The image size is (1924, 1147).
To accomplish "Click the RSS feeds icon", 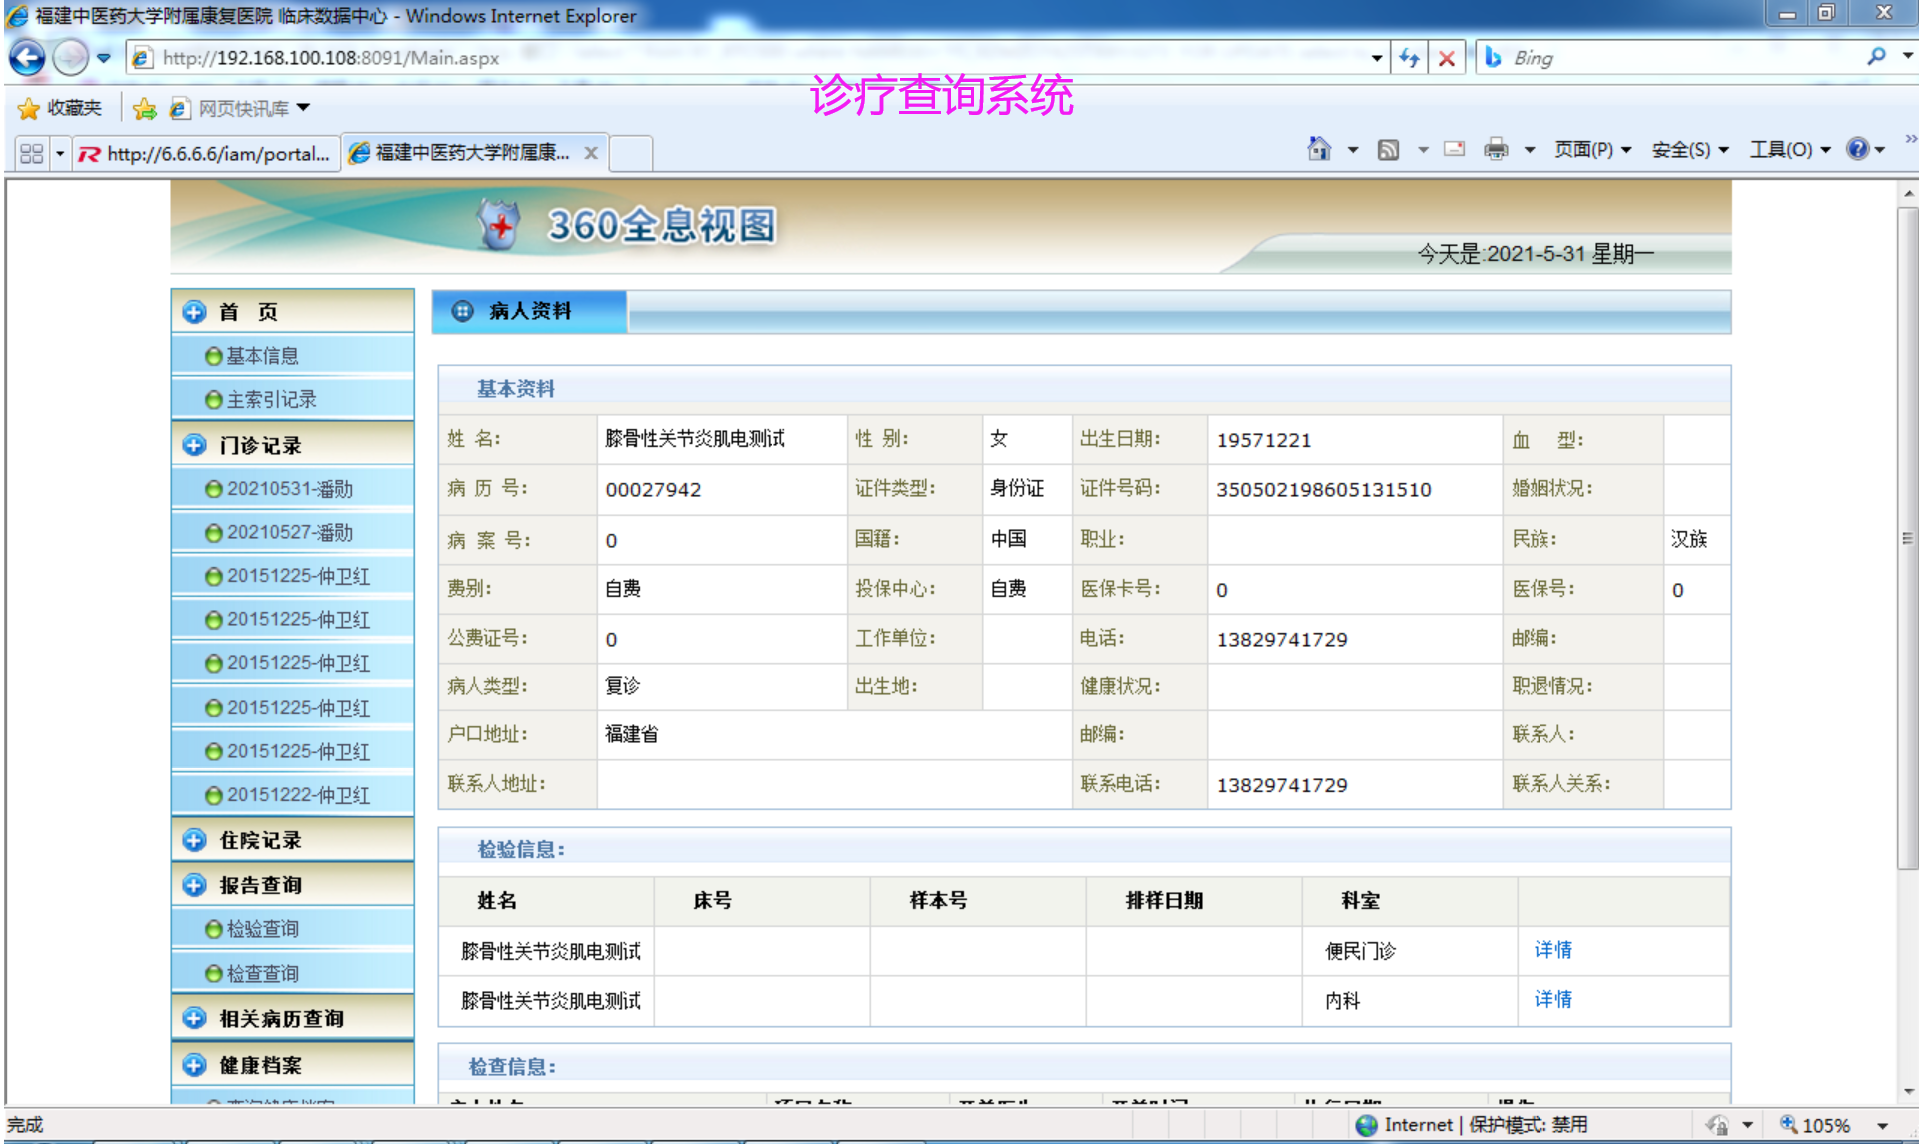I will [1388, 150].
